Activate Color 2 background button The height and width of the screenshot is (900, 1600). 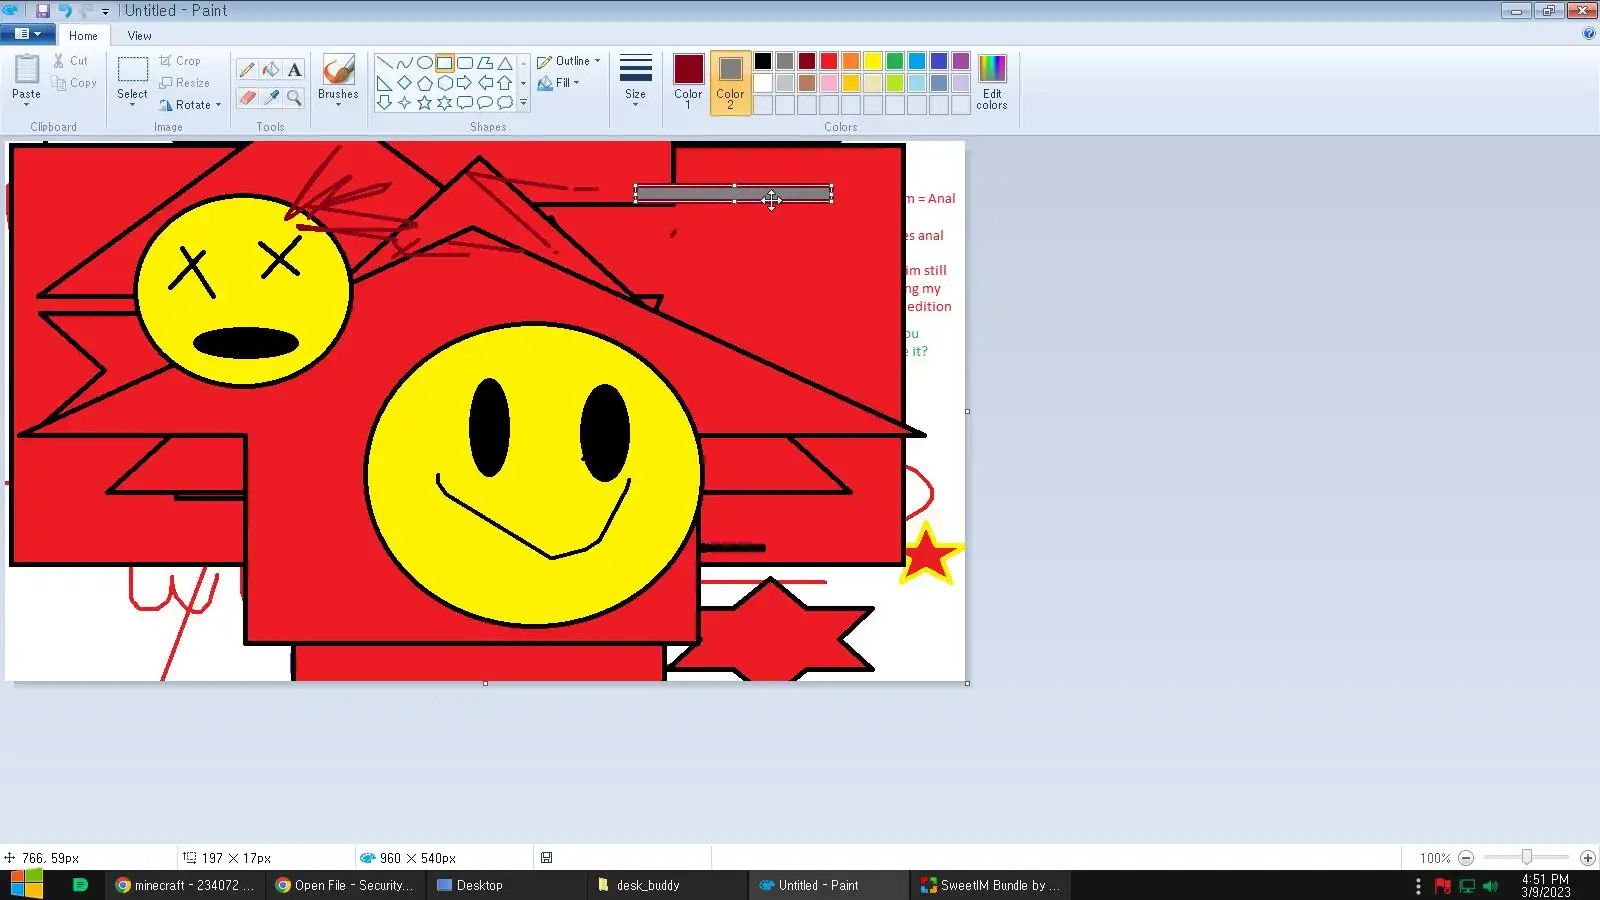tap(730, 82)
